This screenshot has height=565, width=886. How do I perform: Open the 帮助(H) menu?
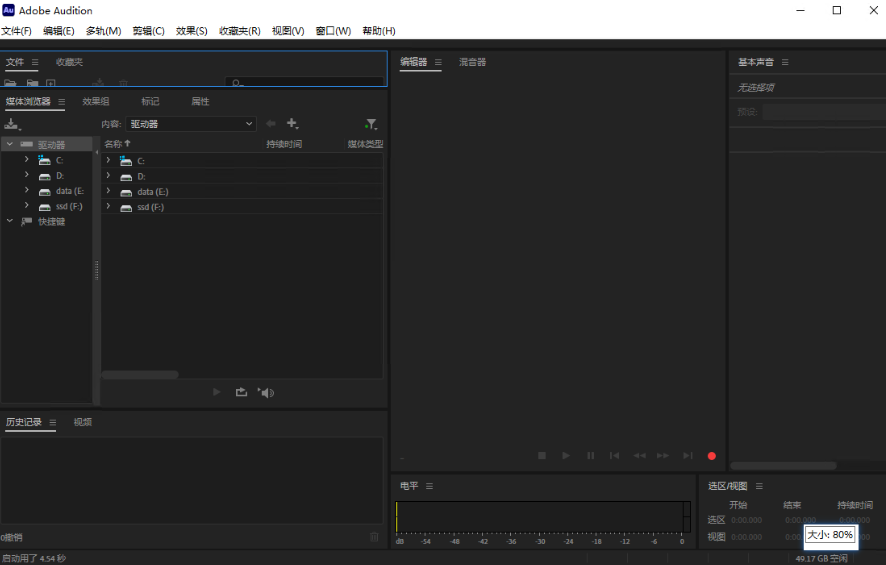[379, 31]
